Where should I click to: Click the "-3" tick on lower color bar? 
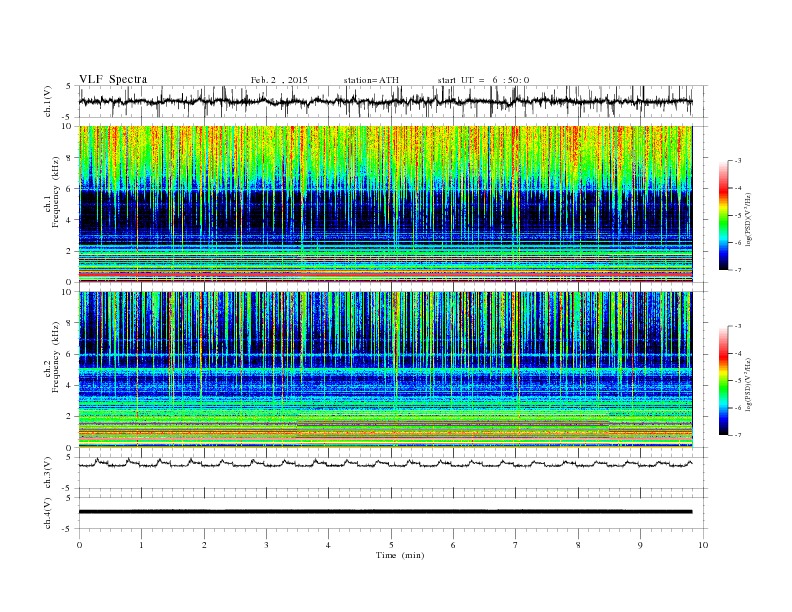pos(737,326)
